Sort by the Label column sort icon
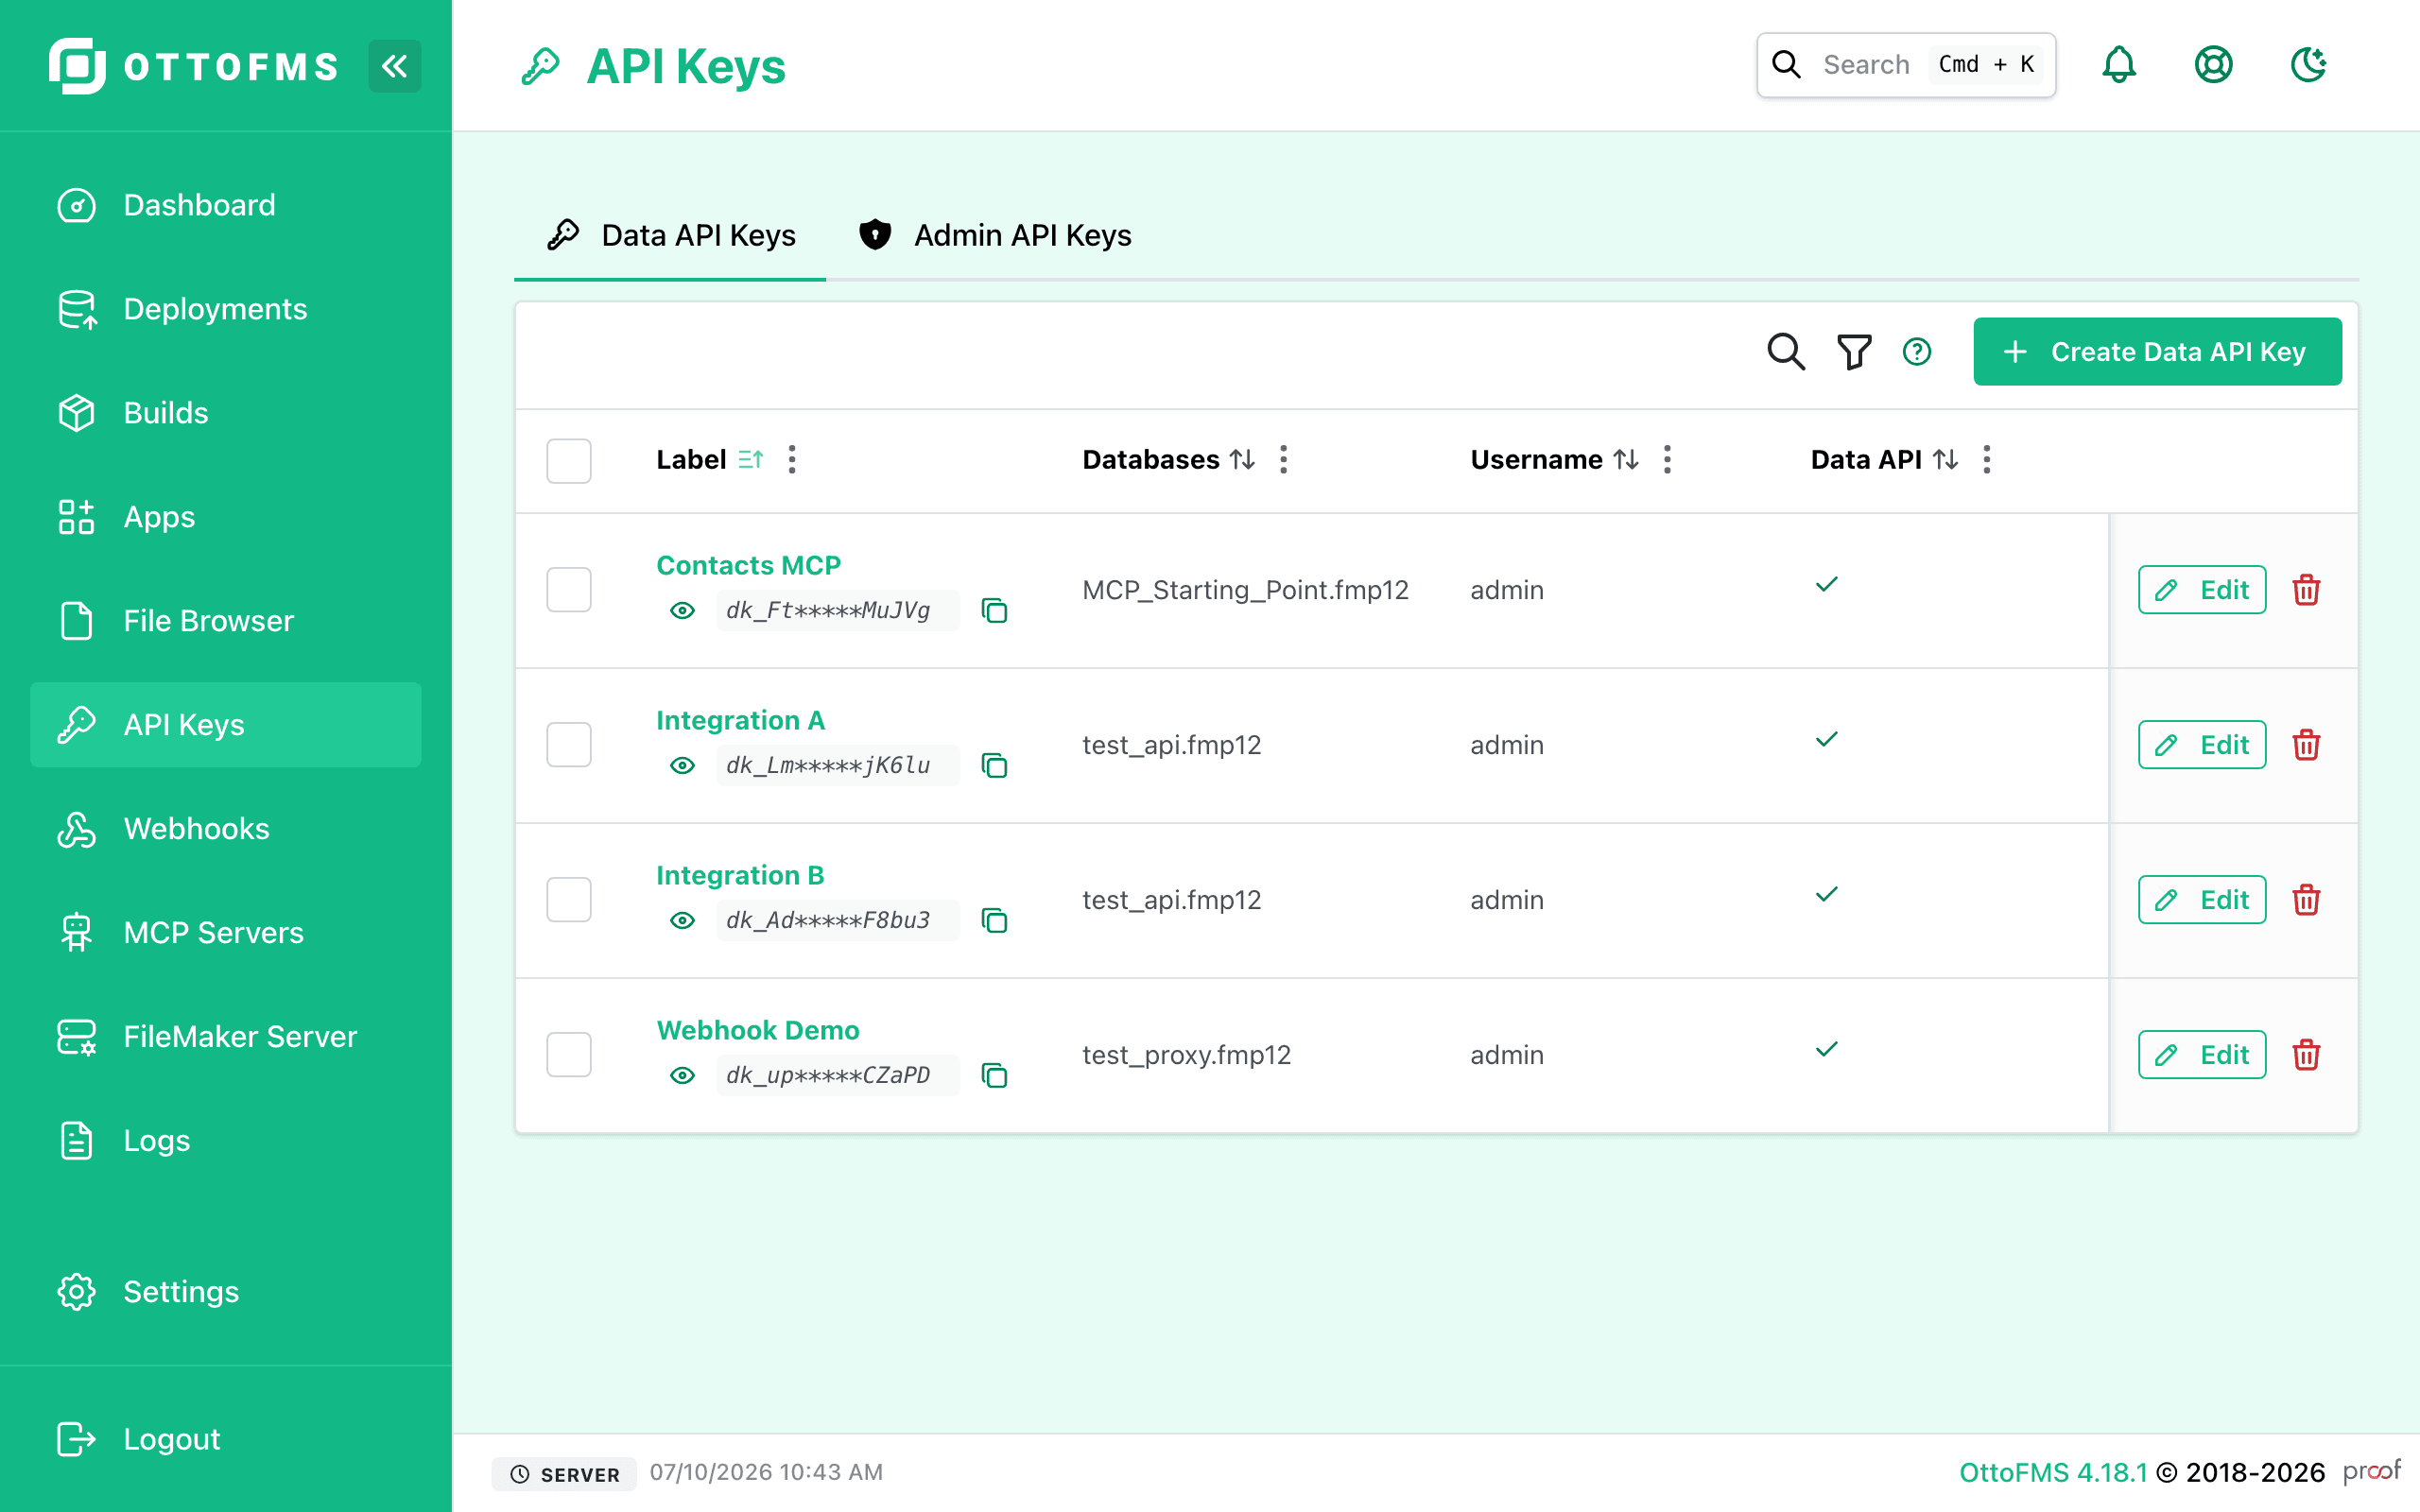2420x1512 pixels. pyautogui.click(x=750, y=459)
